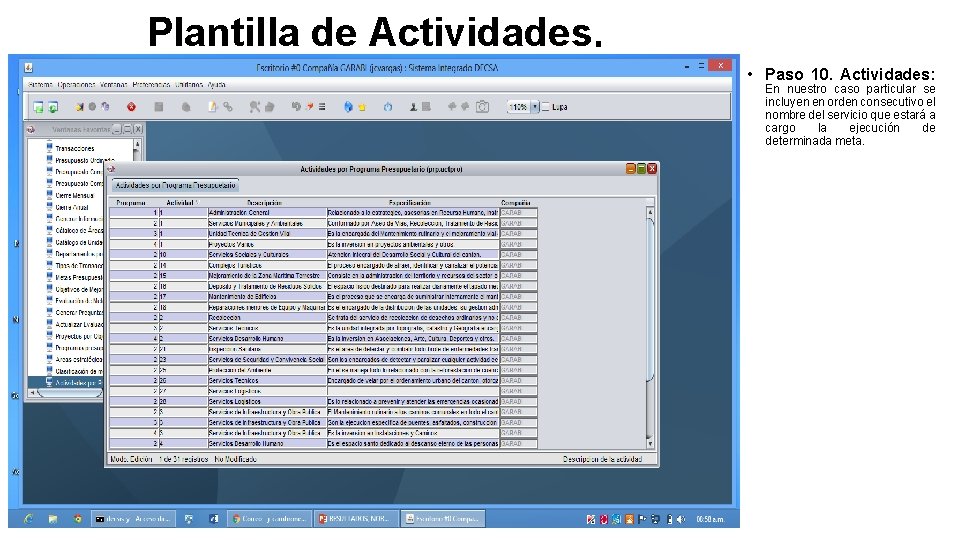The height and width of the screenshot is (540, 960).
Task: Click the Mantenimiento de Edificios cell
Action: pos(267,296)
